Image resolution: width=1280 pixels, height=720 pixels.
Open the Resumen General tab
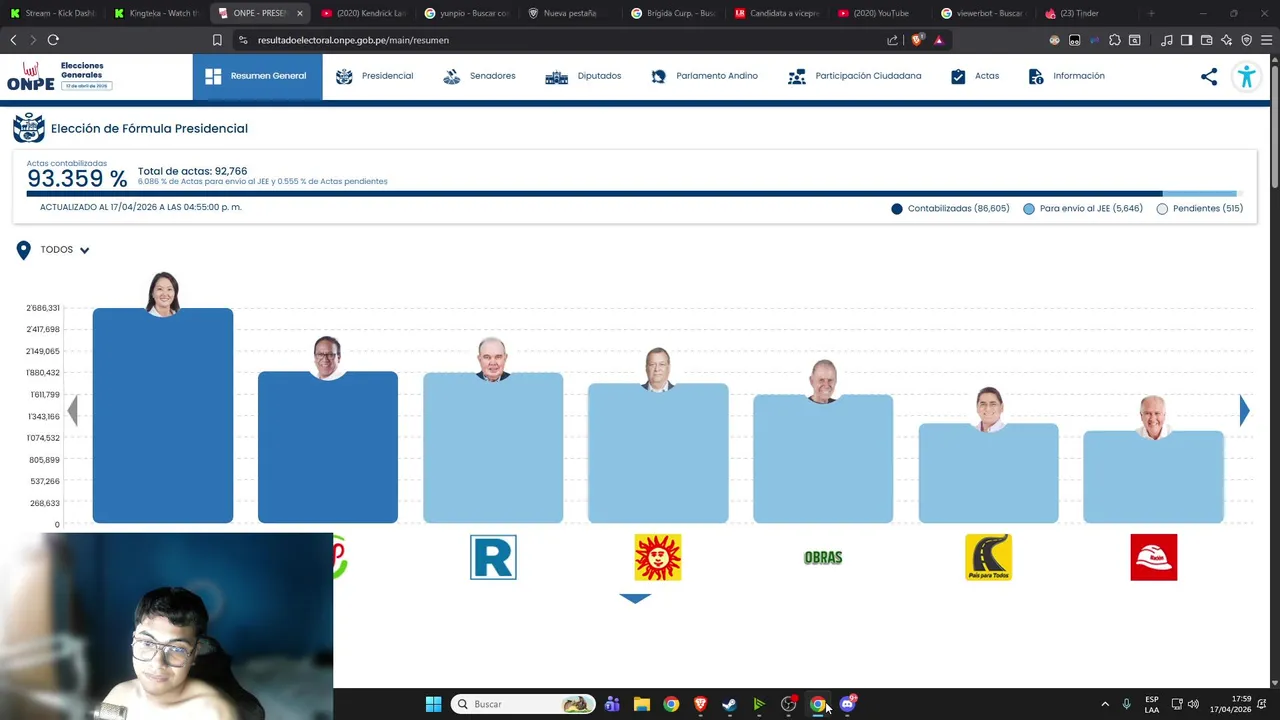(x=257, y=76)
